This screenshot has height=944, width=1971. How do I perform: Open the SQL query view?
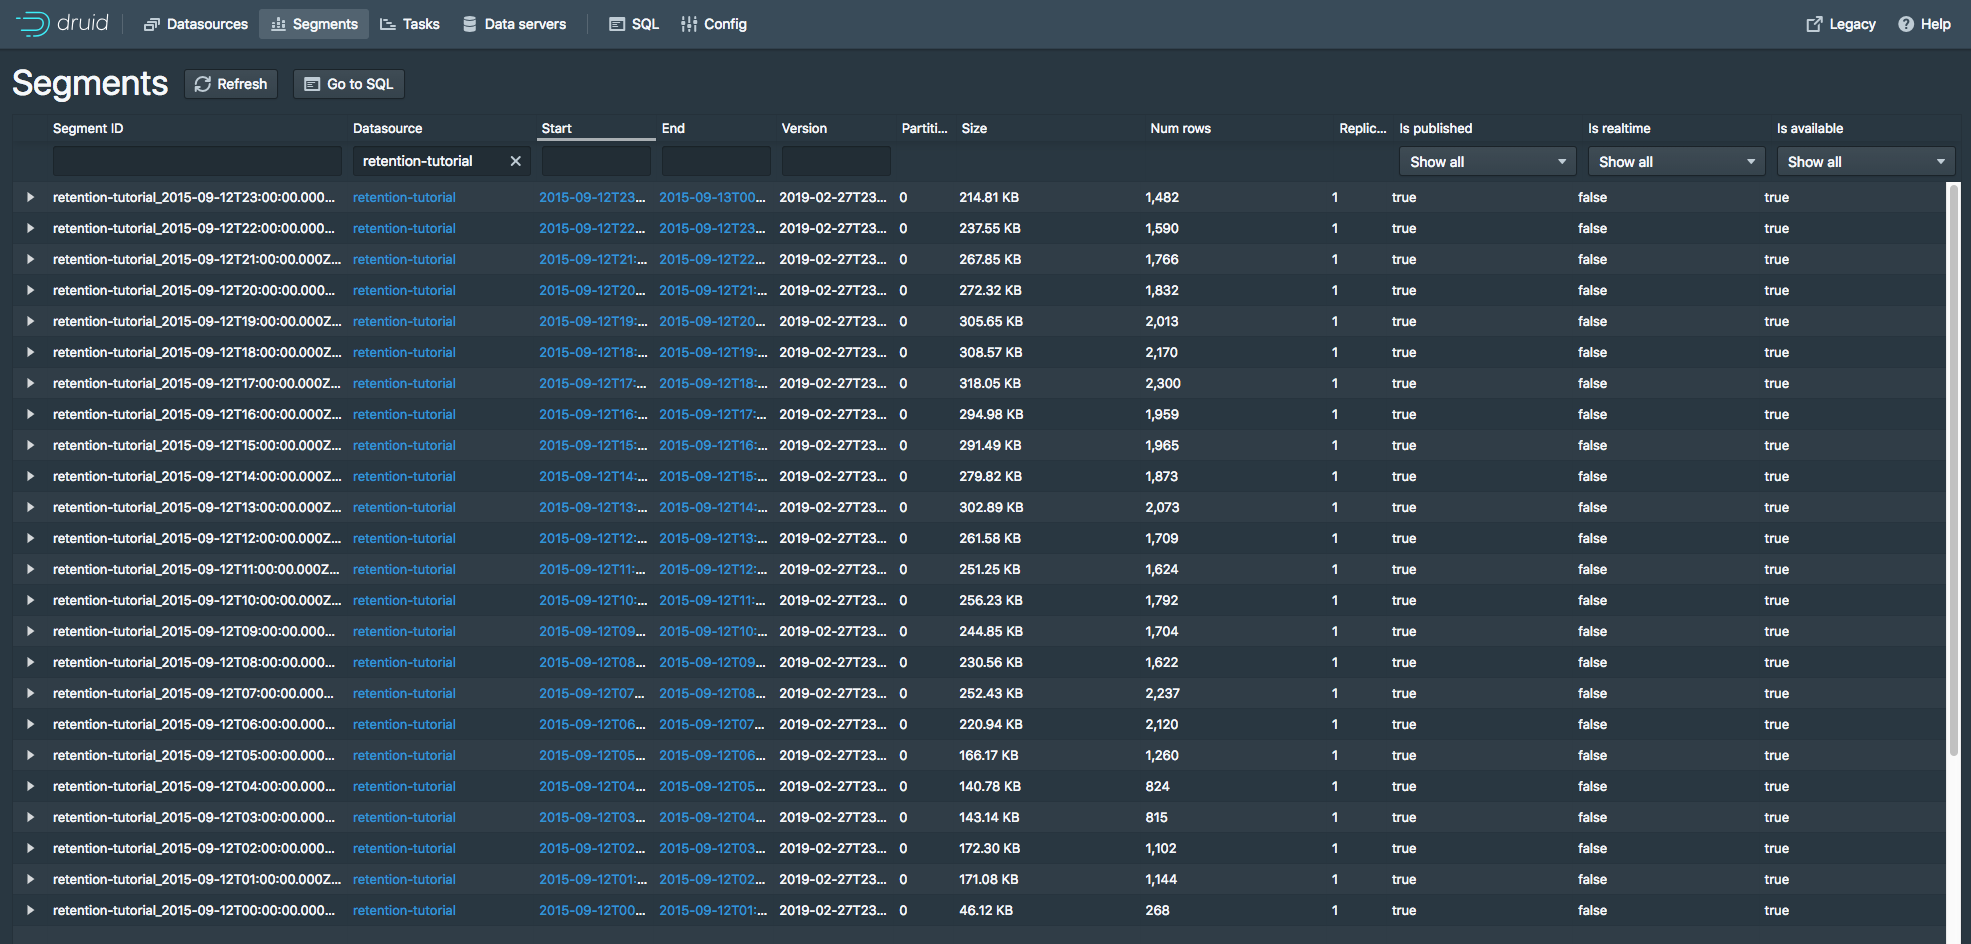pos(634,24)
